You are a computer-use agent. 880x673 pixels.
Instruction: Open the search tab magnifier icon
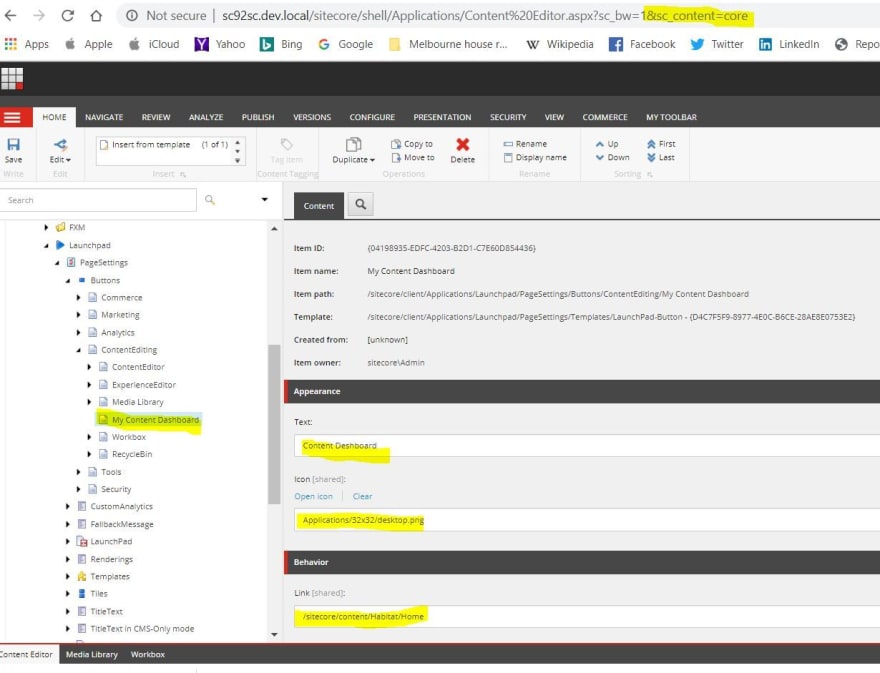361,204
